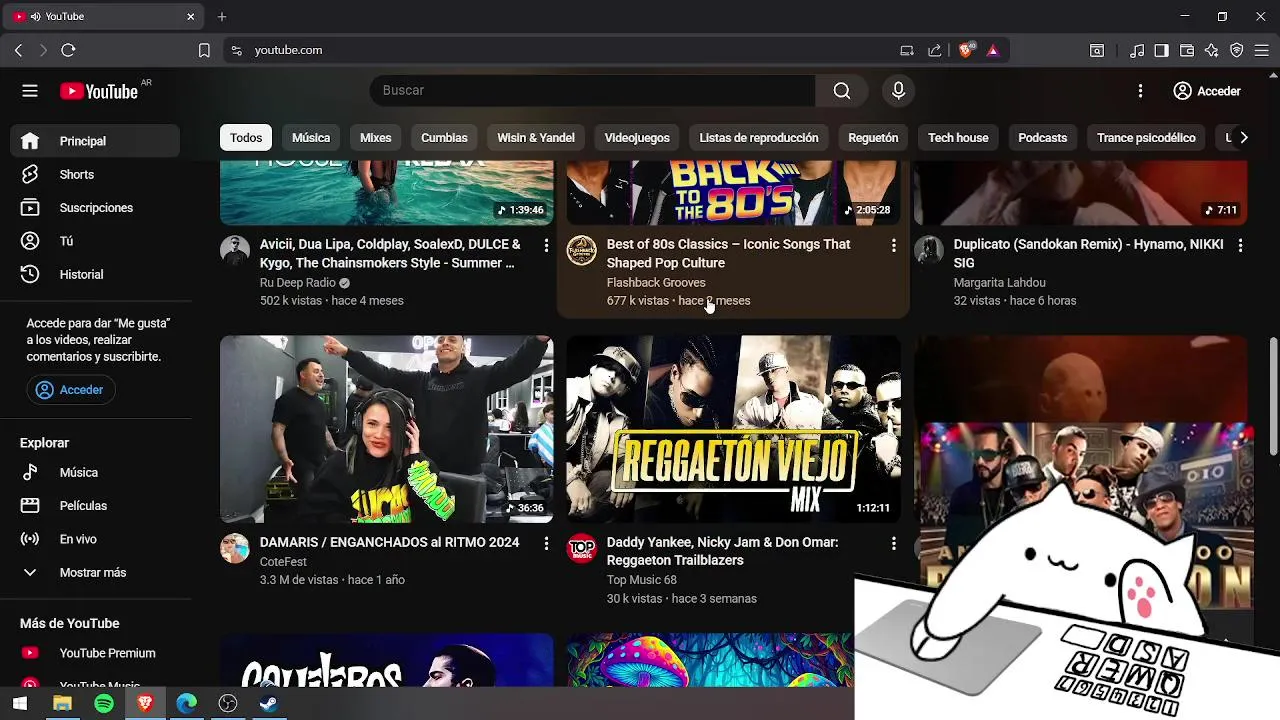Click Flashback Grooves channel name

click(x=656, y=283)
